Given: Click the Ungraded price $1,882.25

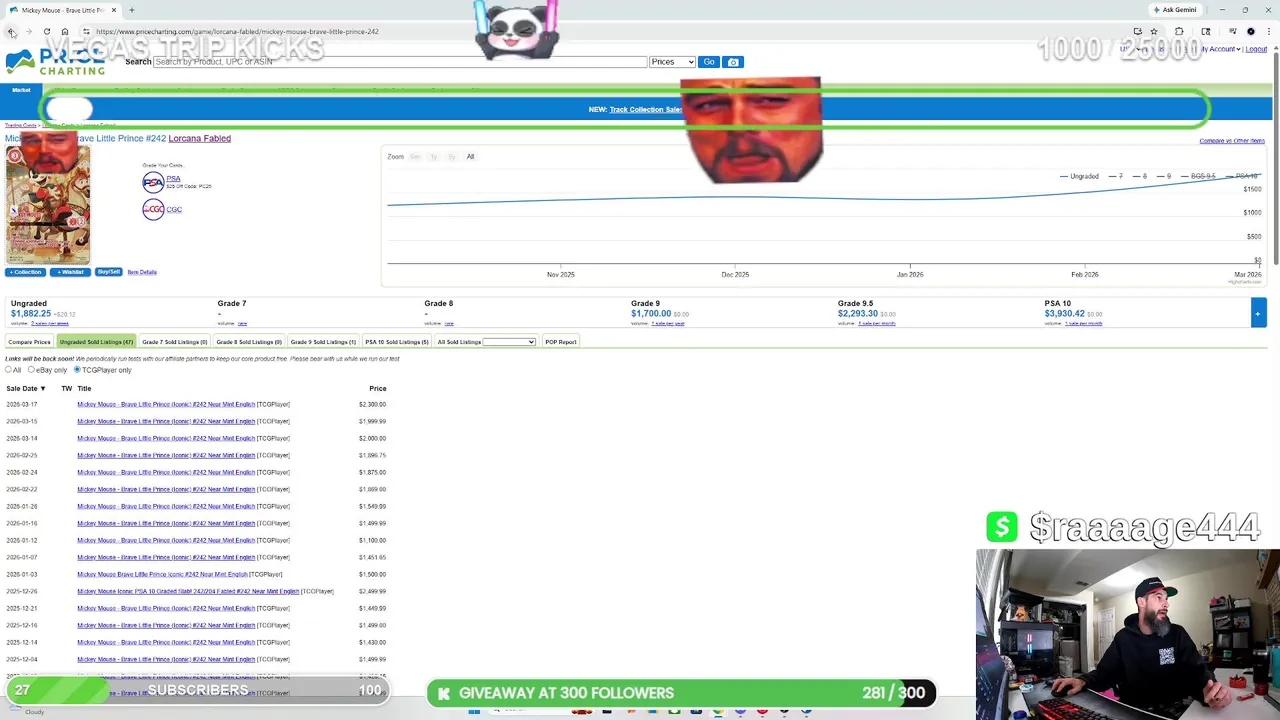Looking at the screenshot, I should click(30, 313).
